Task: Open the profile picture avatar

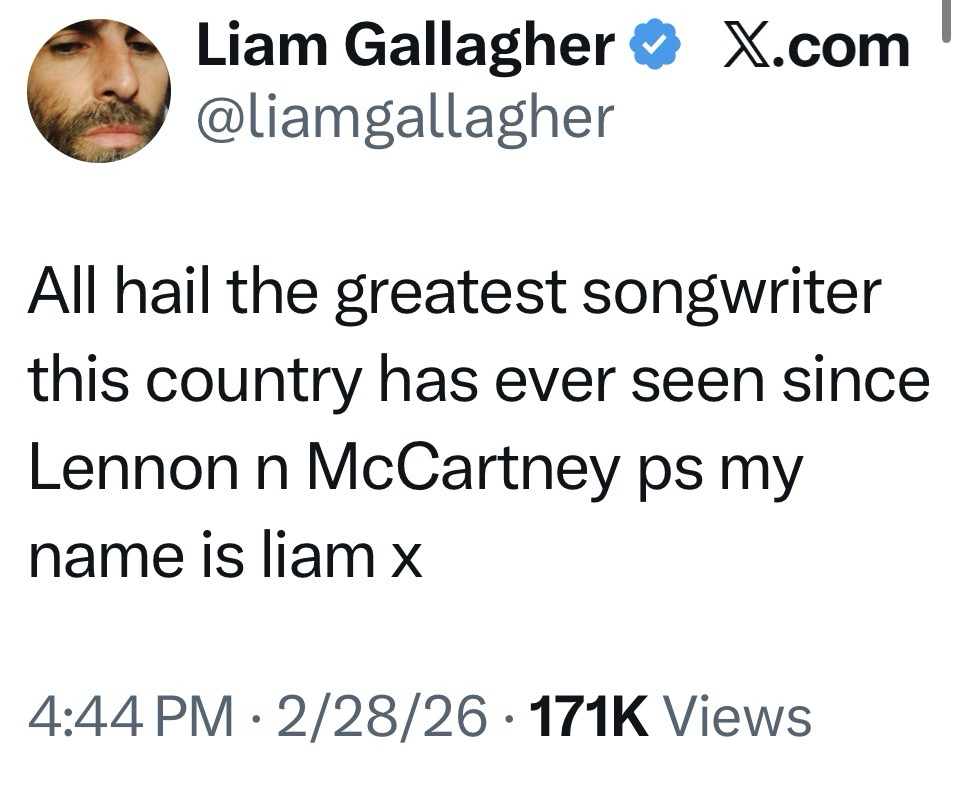Action: point(98,90)
